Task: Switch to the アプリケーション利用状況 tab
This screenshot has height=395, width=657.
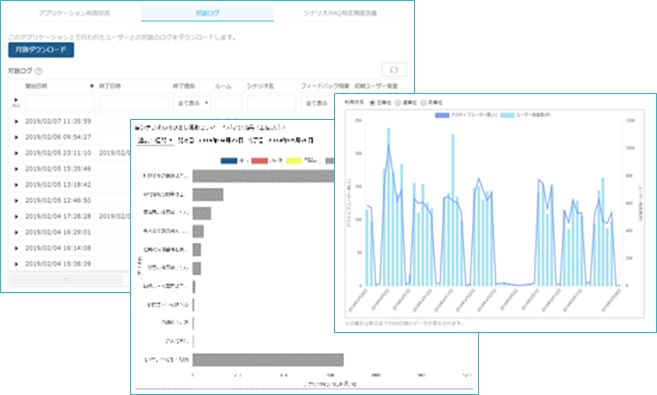Action: pos(75,13)
